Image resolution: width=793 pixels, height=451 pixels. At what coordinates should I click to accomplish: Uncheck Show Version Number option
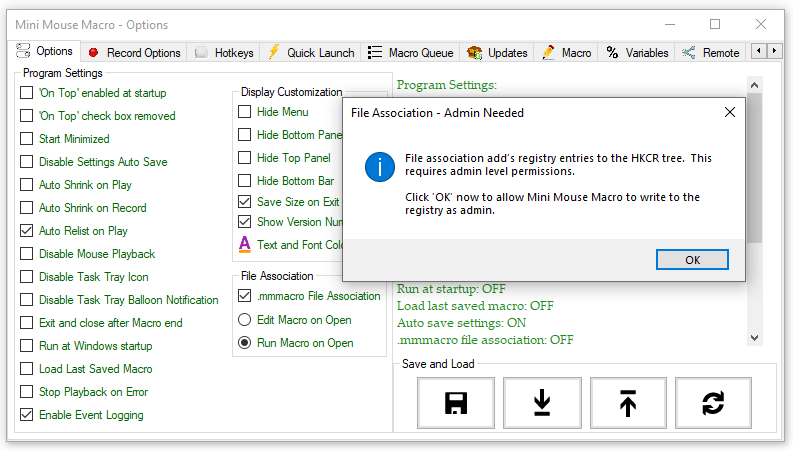tap(245, 221)
